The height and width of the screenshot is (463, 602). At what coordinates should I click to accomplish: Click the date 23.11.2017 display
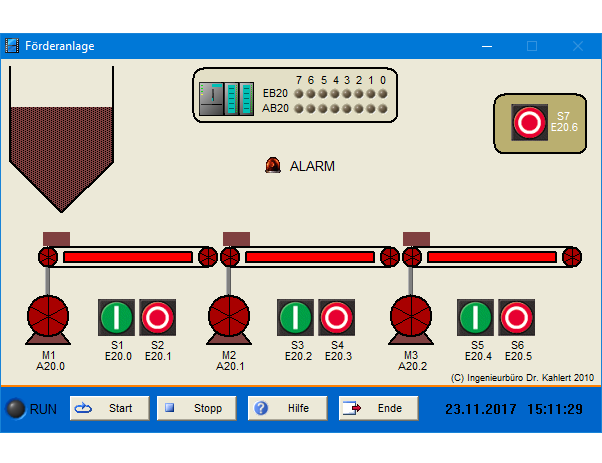(481, 409)
